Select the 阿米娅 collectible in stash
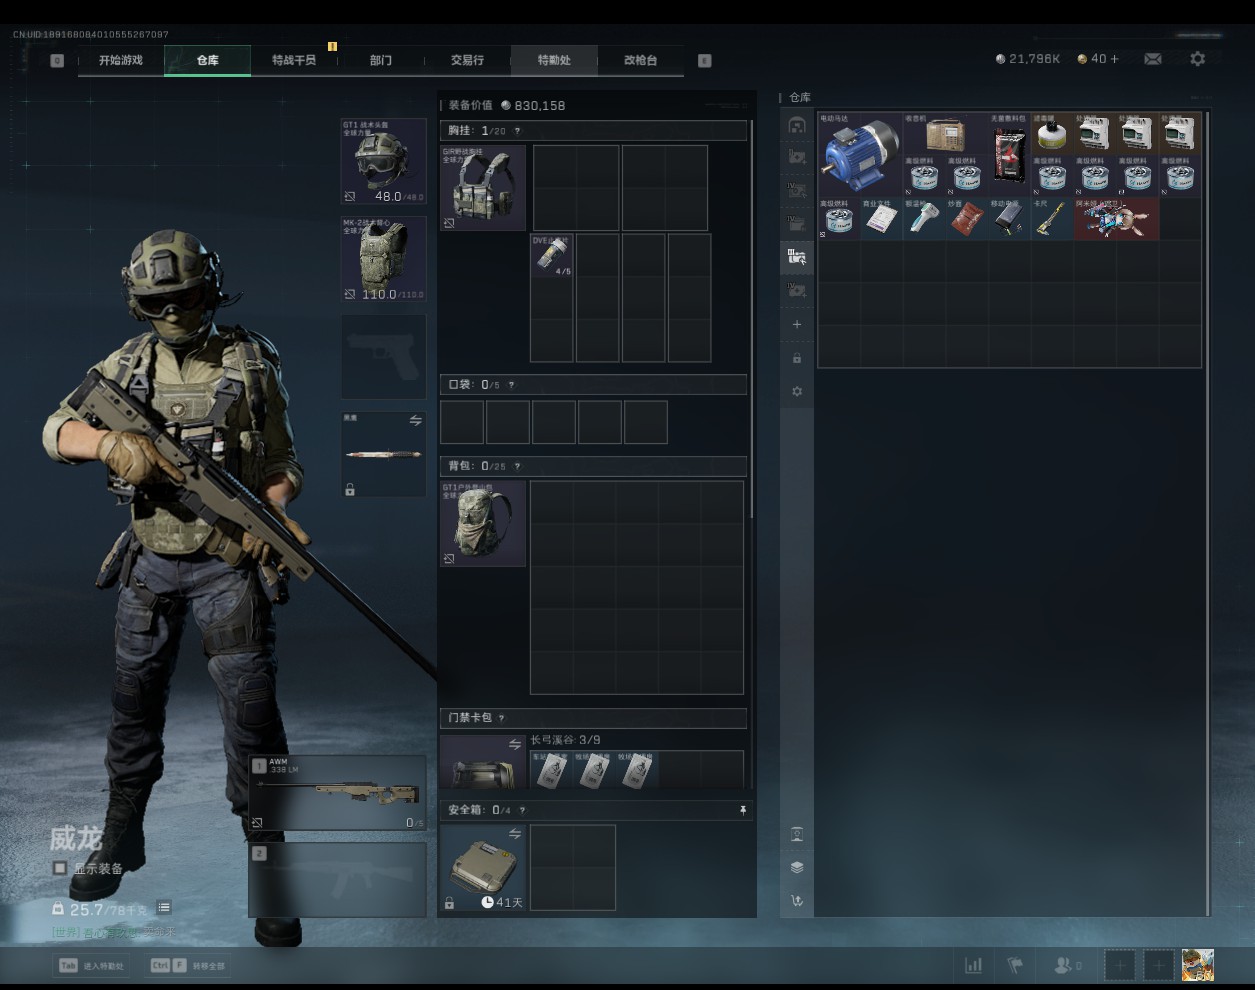Image resolution: width=1255 pixels, height=990 pixels. point(1116,218)
